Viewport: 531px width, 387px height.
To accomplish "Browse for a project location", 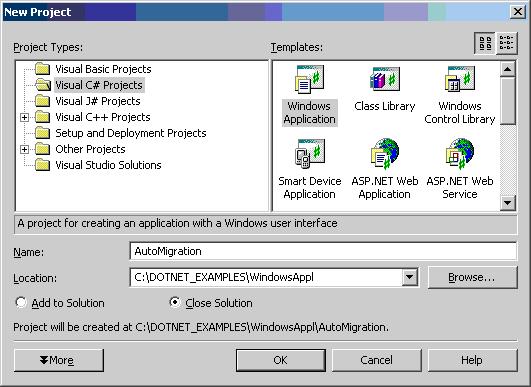I will (x=473, y=277).
